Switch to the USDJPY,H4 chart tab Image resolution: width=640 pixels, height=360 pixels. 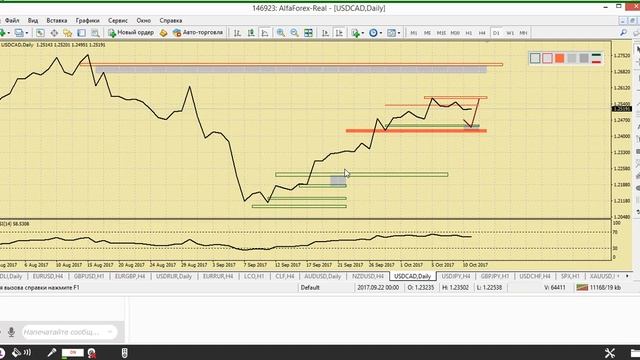456,276
